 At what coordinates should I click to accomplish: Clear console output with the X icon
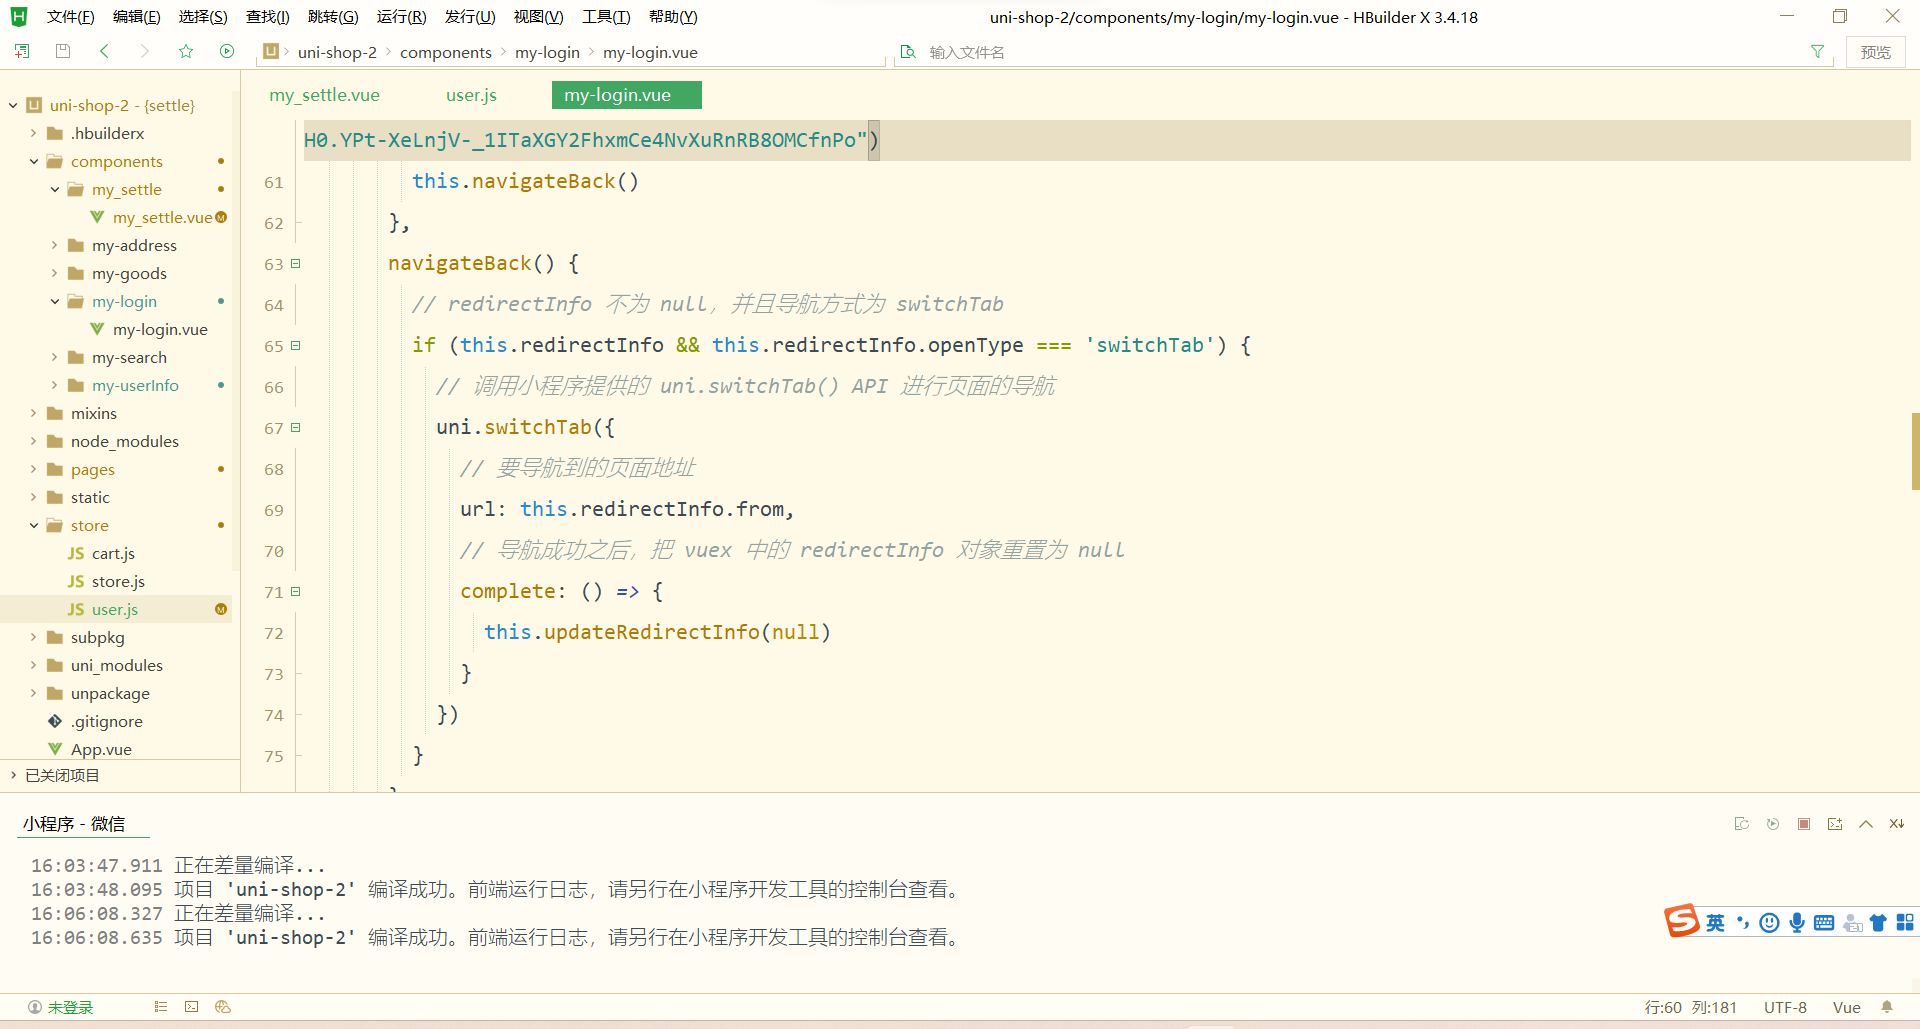pos(1897,823)
